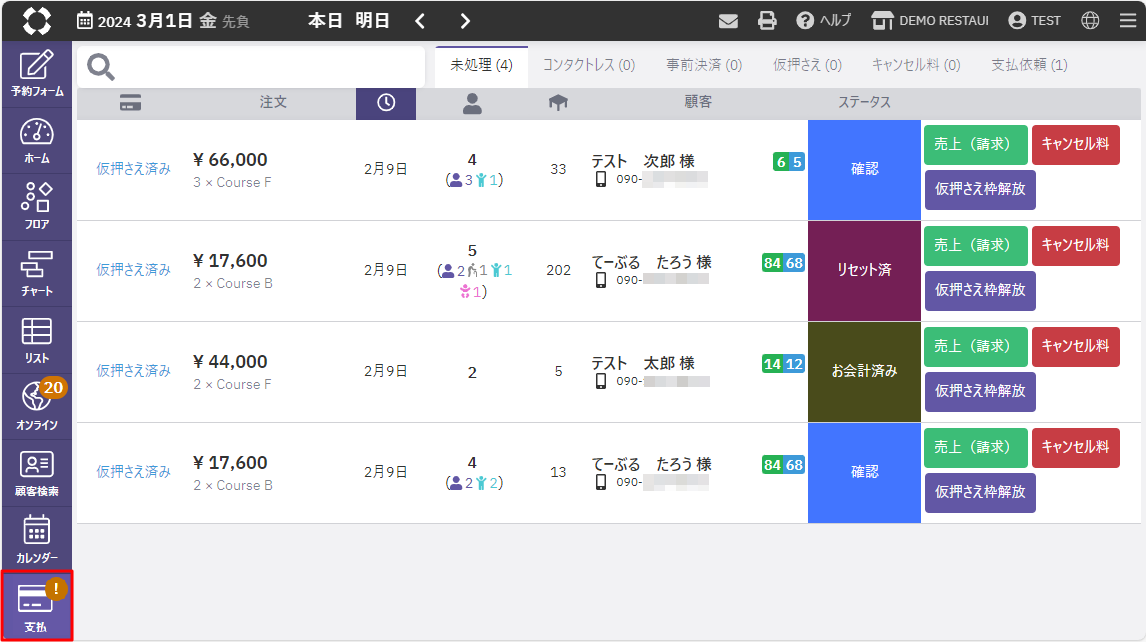The height and width of the screenshot is (642, 1146).
Task: Click 売上(請求) for テスト 次郎 row
Action: [976, 145]
